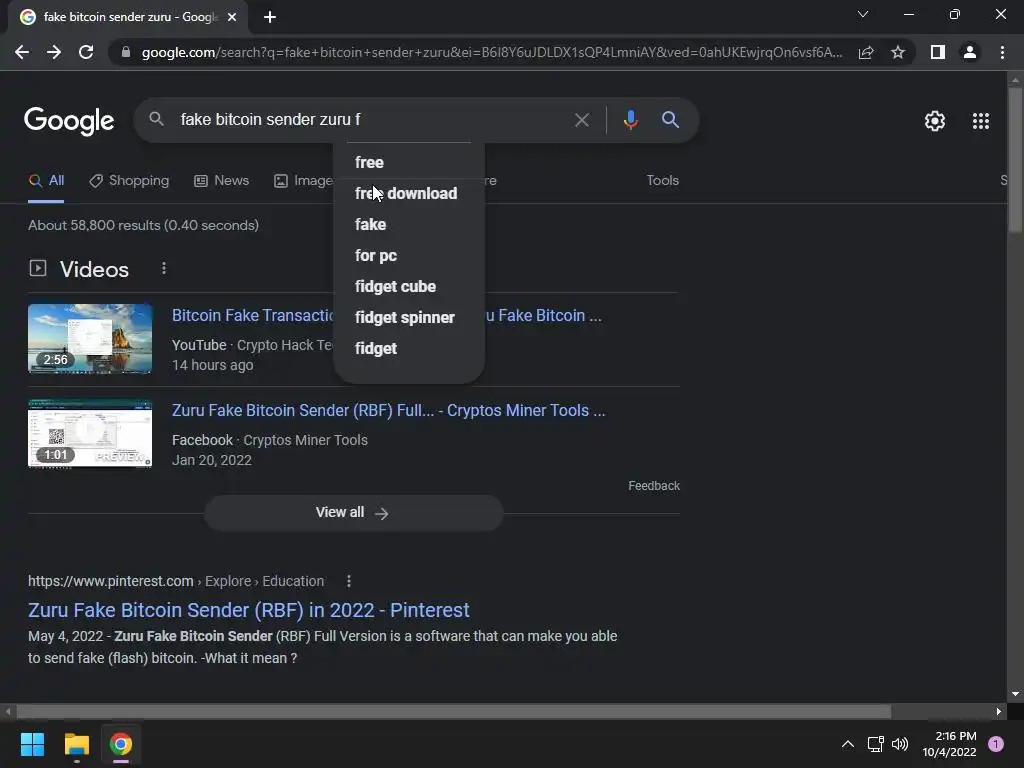This screenshot has height=768, width=1024.
Task: Choose the 'free download' suggestion
Action: [409, 194]
